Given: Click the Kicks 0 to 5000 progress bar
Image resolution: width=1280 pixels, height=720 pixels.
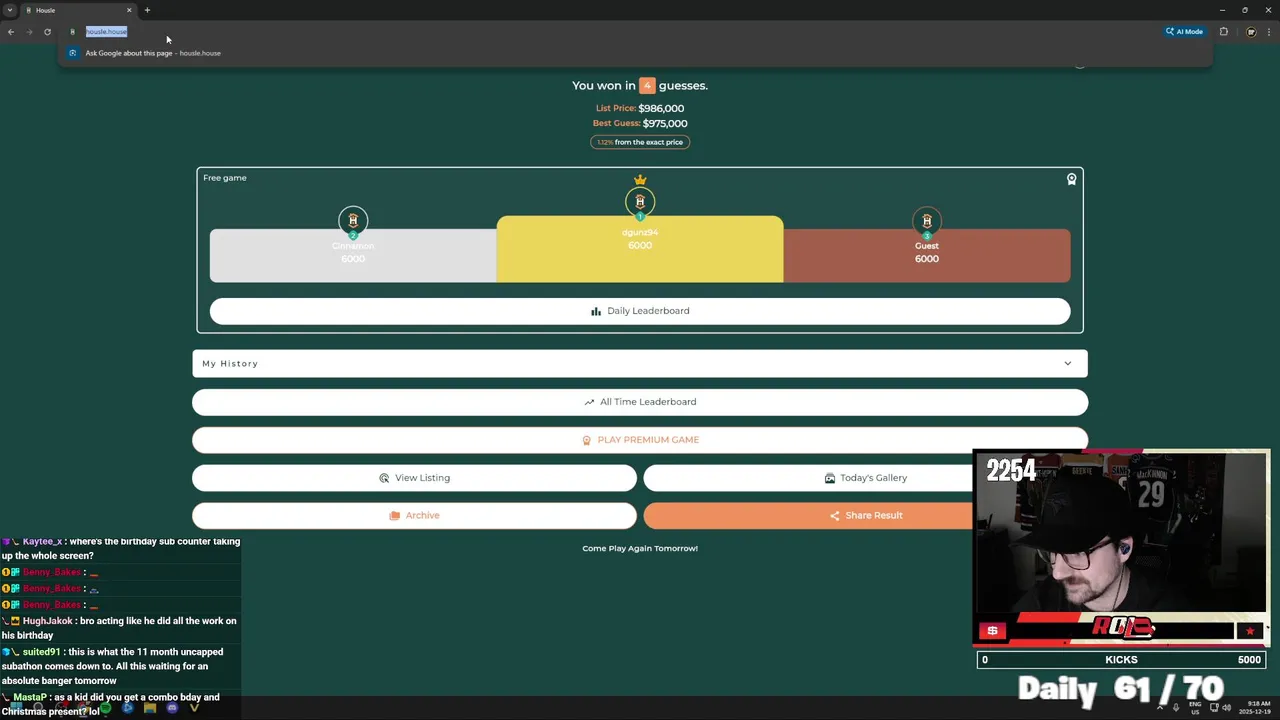Looking at the screenshot, I should pos(1121,660).
